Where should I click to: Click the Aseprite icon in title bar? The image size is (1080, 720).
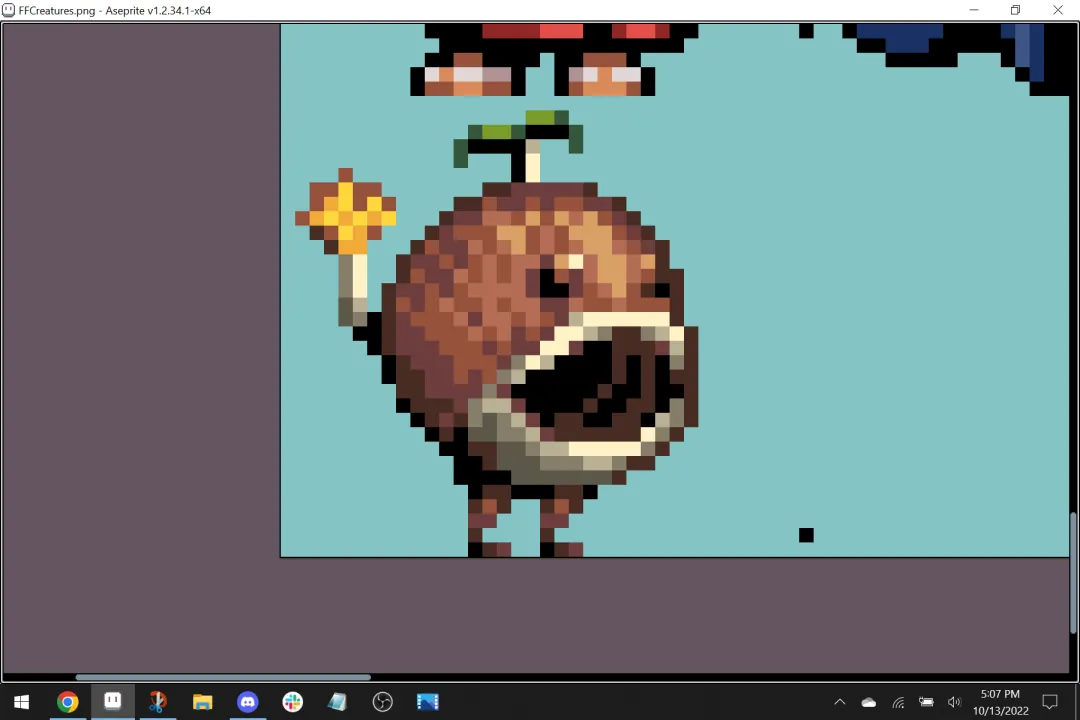pyautogui.click(x=8, y=10)
